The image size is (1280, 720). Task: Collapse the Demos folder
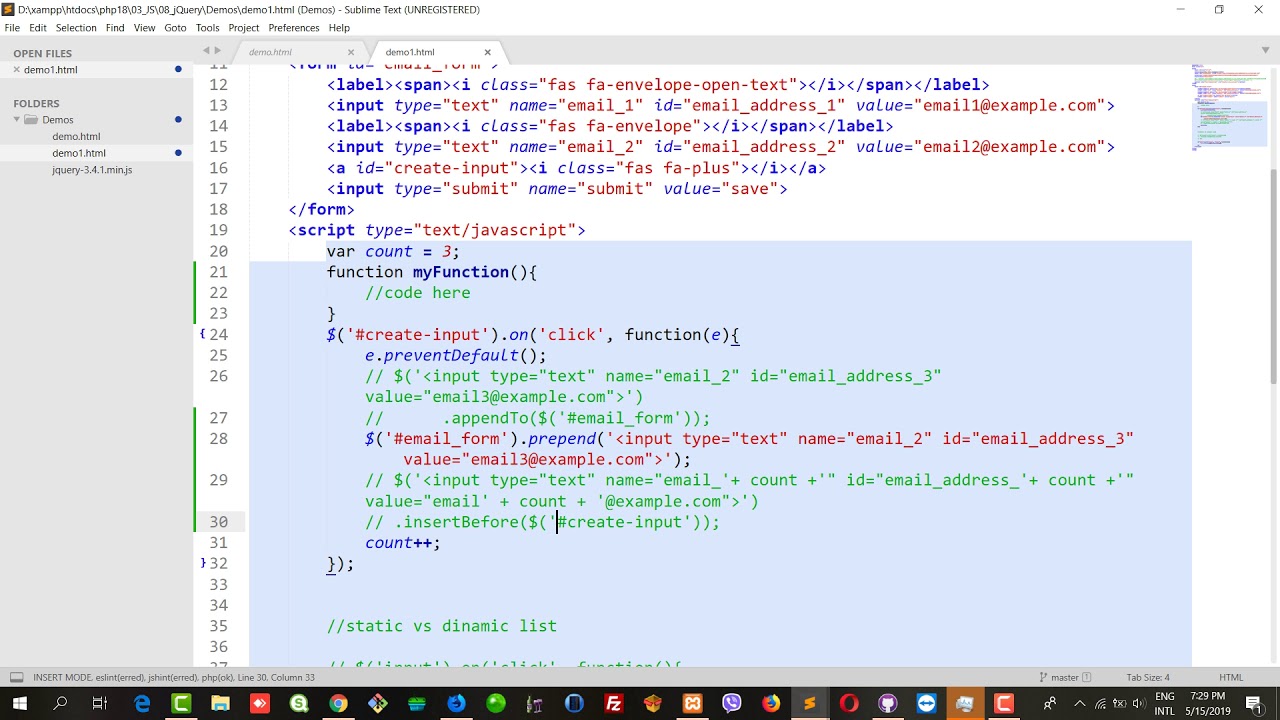point(17,120)
